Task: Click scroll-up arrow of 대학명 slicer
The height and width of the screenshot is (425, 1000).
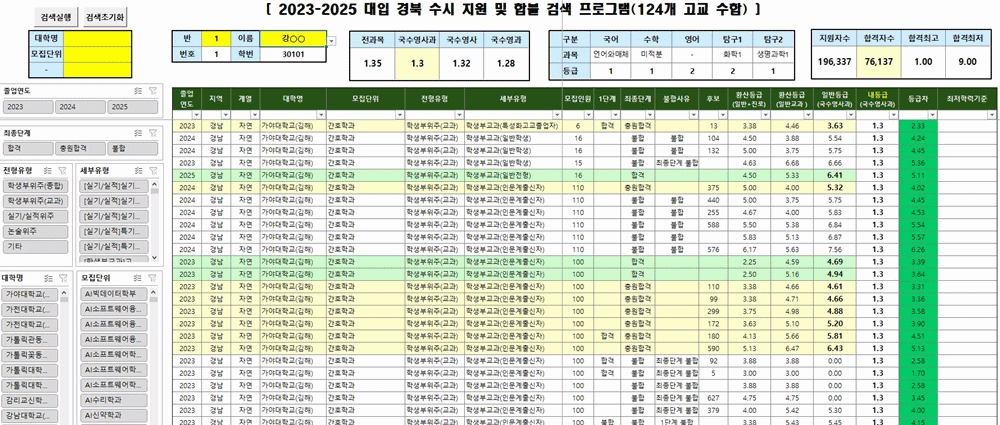Action: [x=64, y=292]
